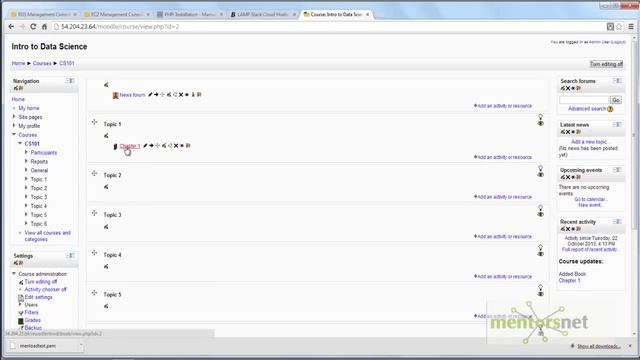Collapse the CS101 node in Navigation

click(x=20, y=143)
